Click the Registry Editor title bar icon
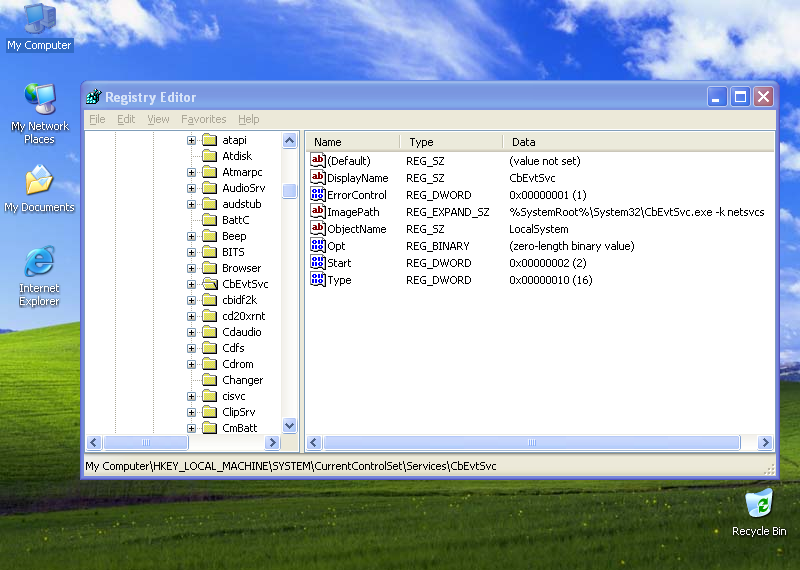 tap(94, 96)
